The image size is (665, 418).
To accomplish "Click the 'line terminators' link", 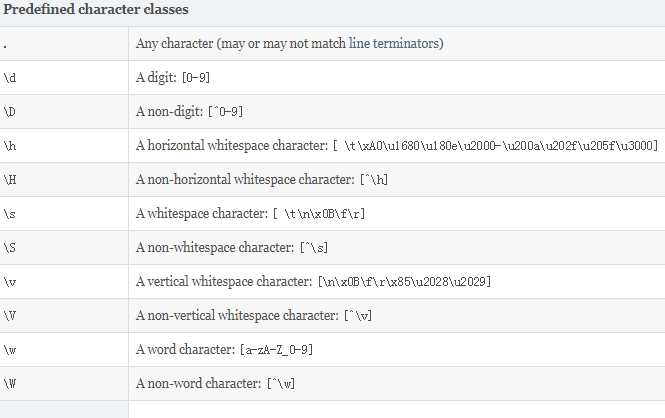I will (x=396, y=44).
